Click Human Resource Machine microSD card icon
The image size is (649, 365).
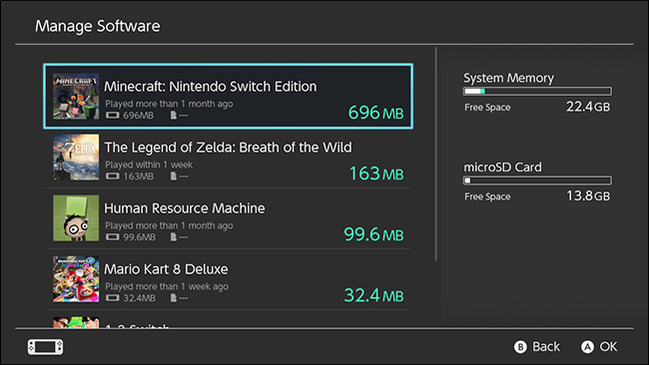coord(173,237)
